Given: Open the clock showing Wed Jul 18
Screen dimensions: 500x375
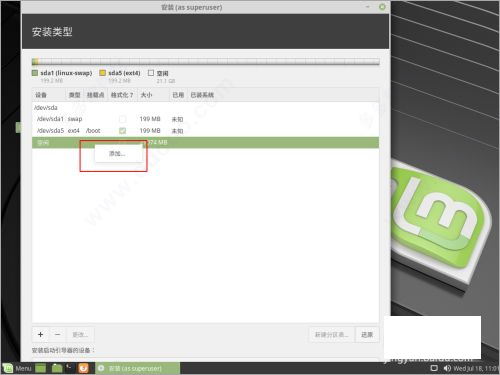Looking at the screenshot, I should [476, 368].
